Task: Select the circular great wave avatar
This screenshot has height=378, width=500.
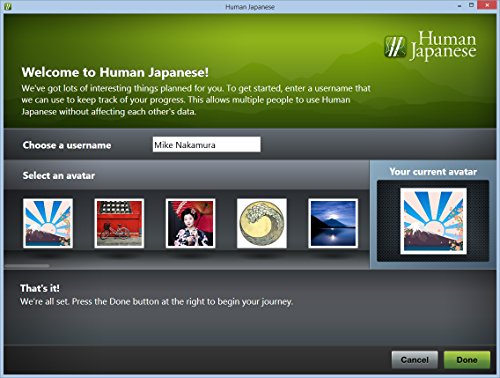Action: tap(262, 223)
